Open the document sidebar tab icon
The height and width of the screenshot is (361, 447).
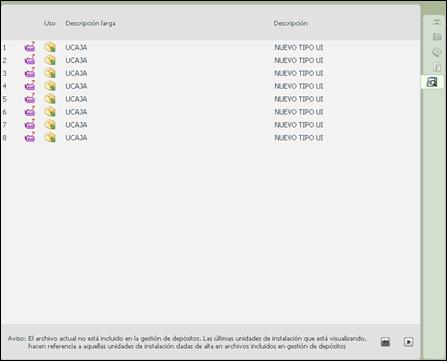(x=437, y=67)
